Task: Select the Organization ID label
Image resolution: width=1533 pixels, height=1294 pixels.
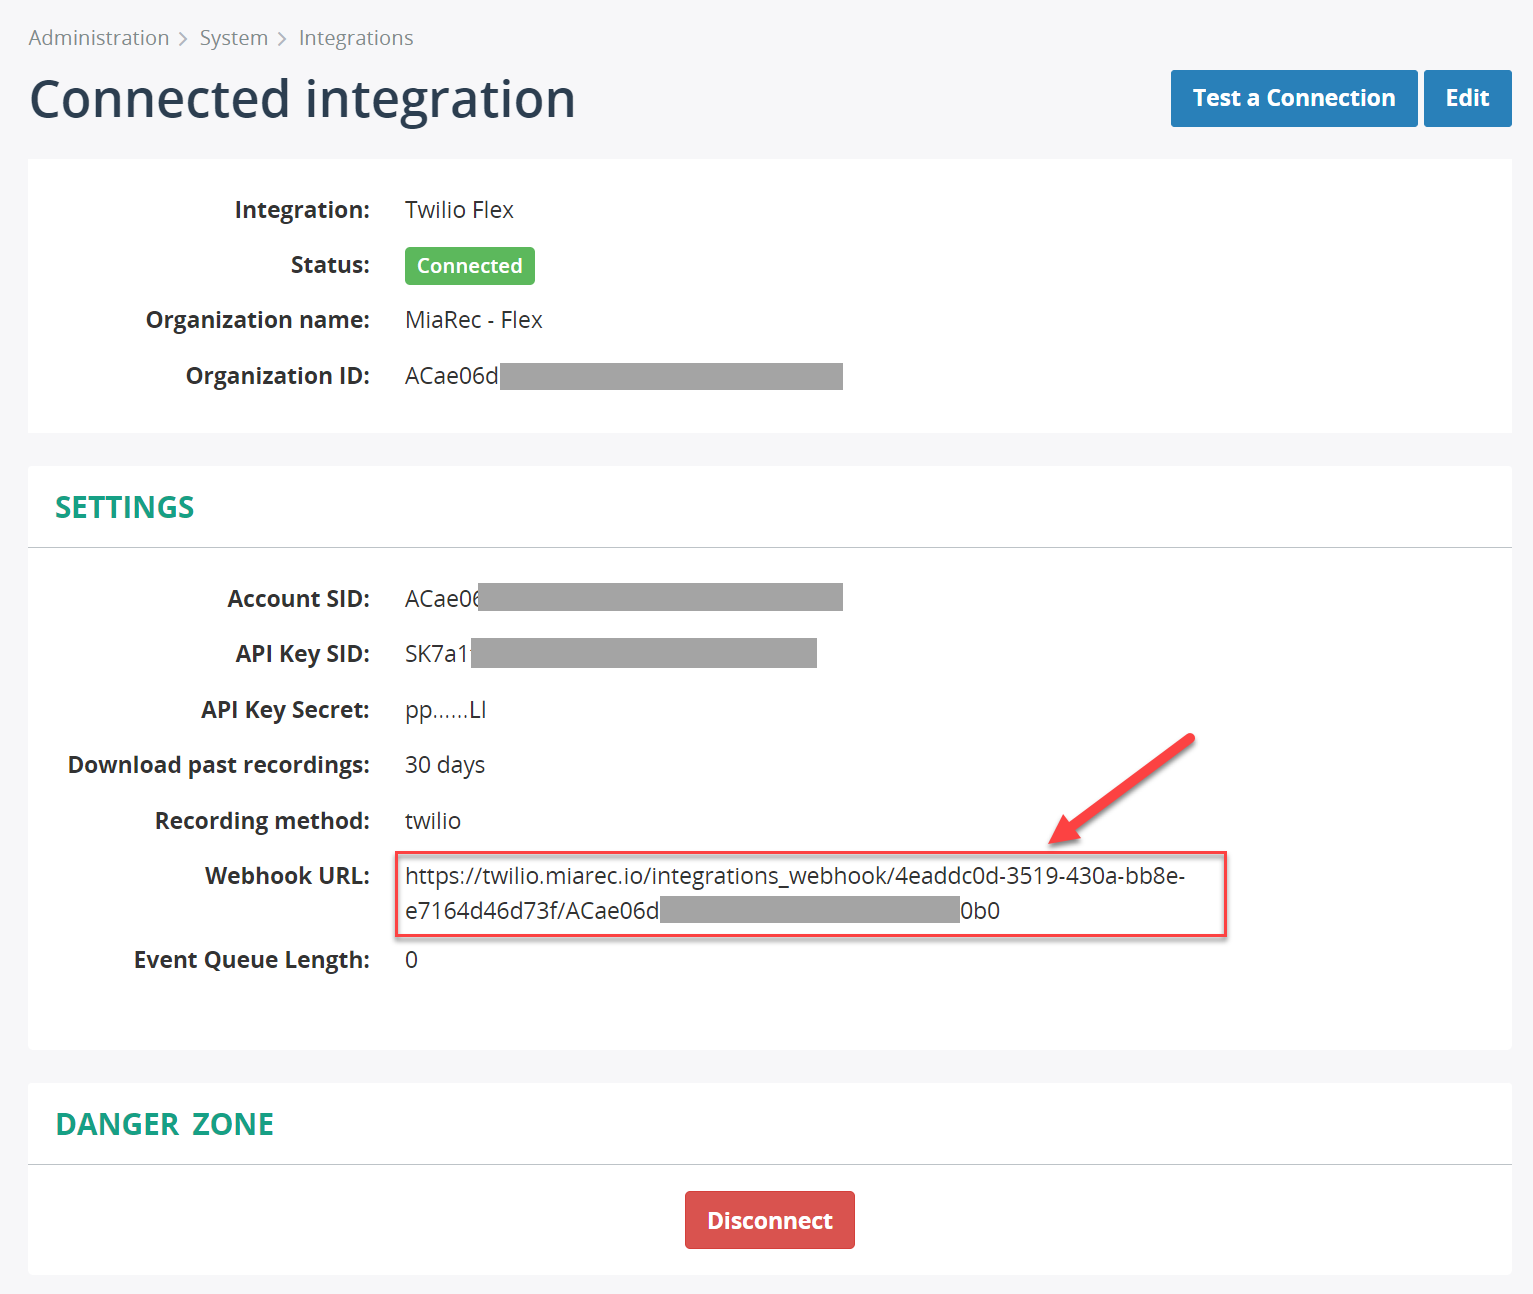Action: [x=278, y=376]
